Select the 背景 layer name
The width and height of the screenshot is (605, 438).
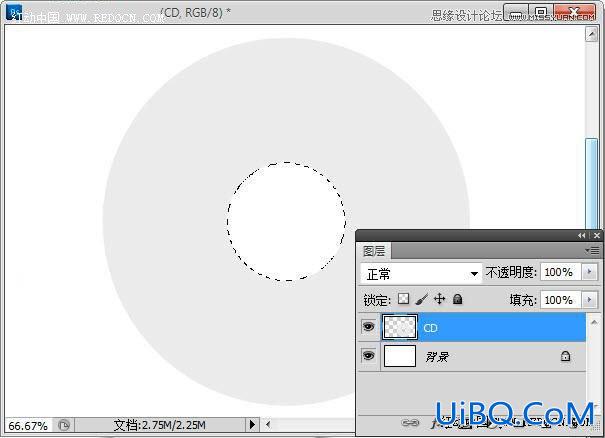point(437,357)
